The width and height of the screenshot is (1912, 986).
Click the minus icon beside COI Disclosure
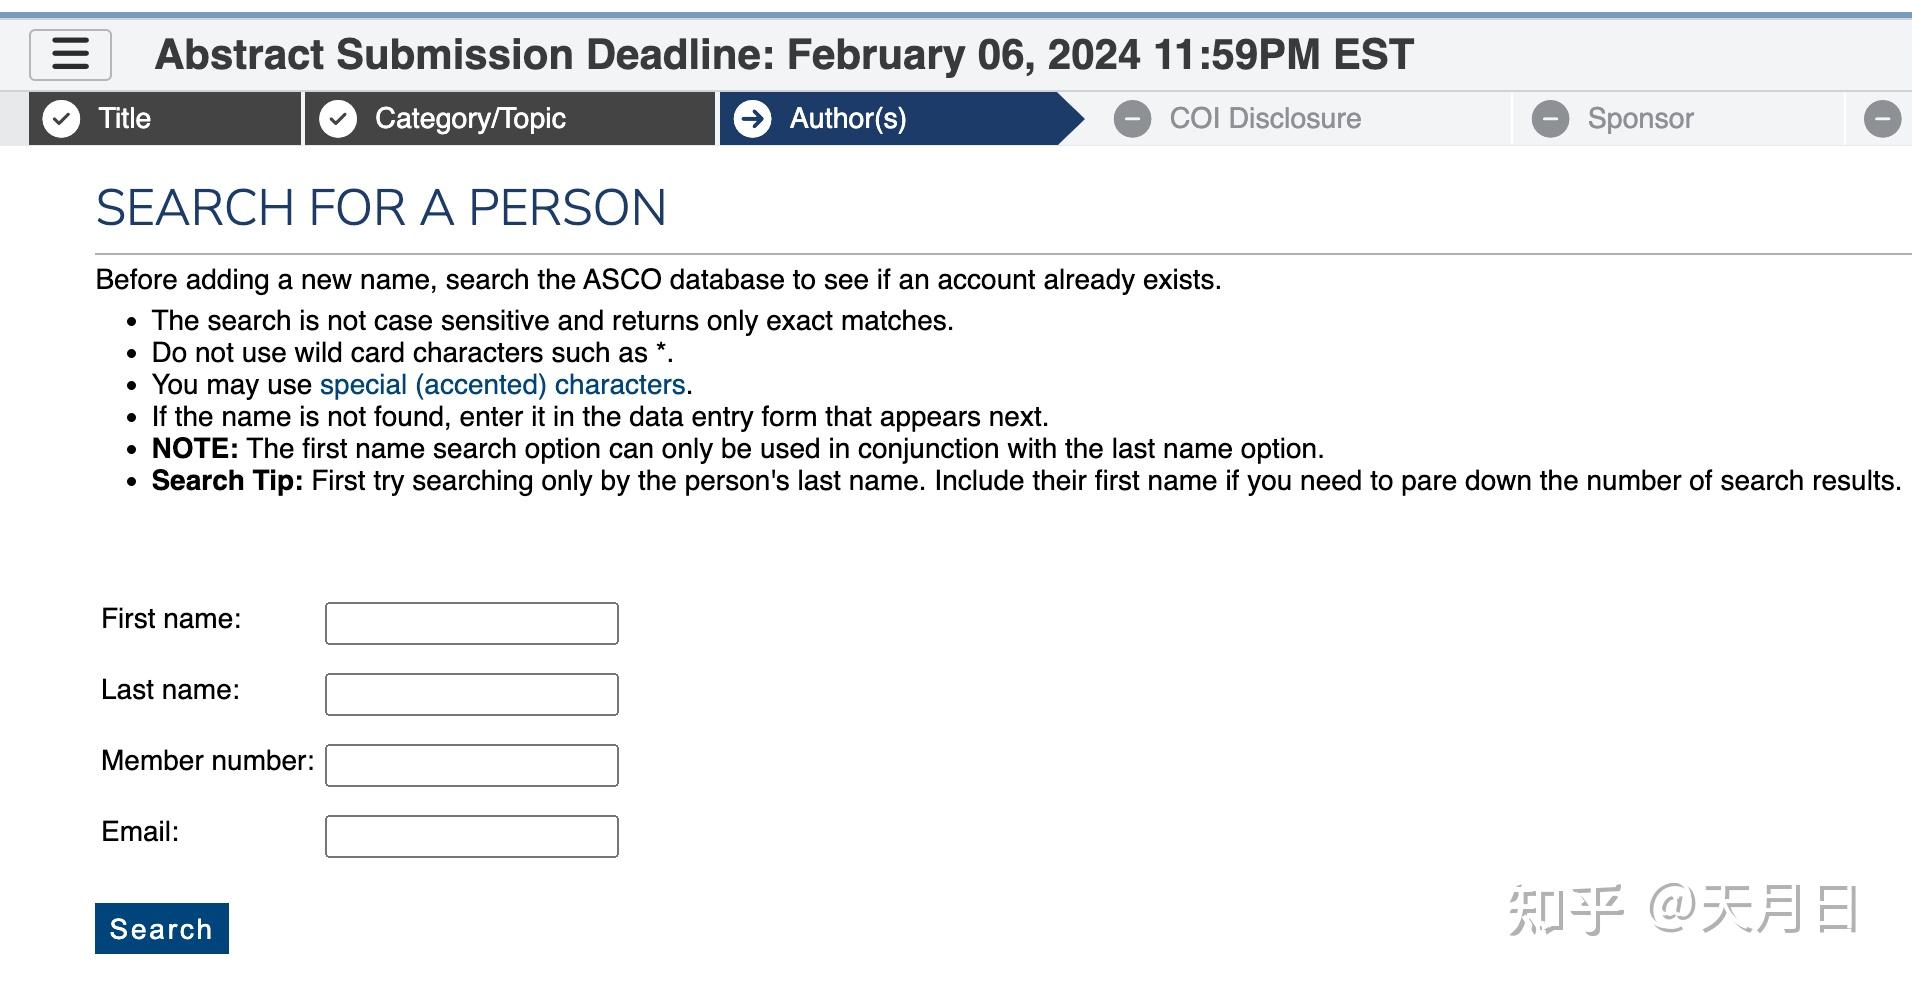(x=1132, y=119)
